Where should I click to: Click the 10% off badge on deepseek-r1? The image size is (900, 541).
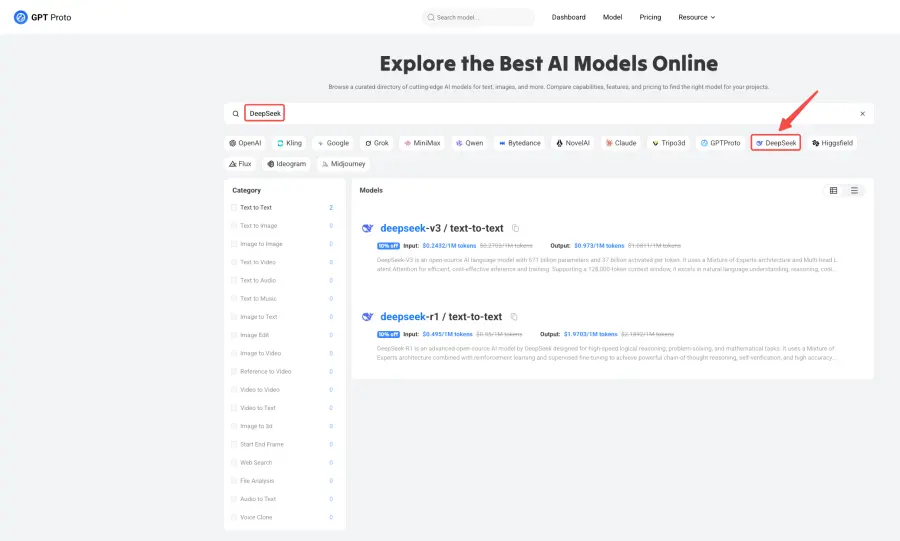(388, 334)
